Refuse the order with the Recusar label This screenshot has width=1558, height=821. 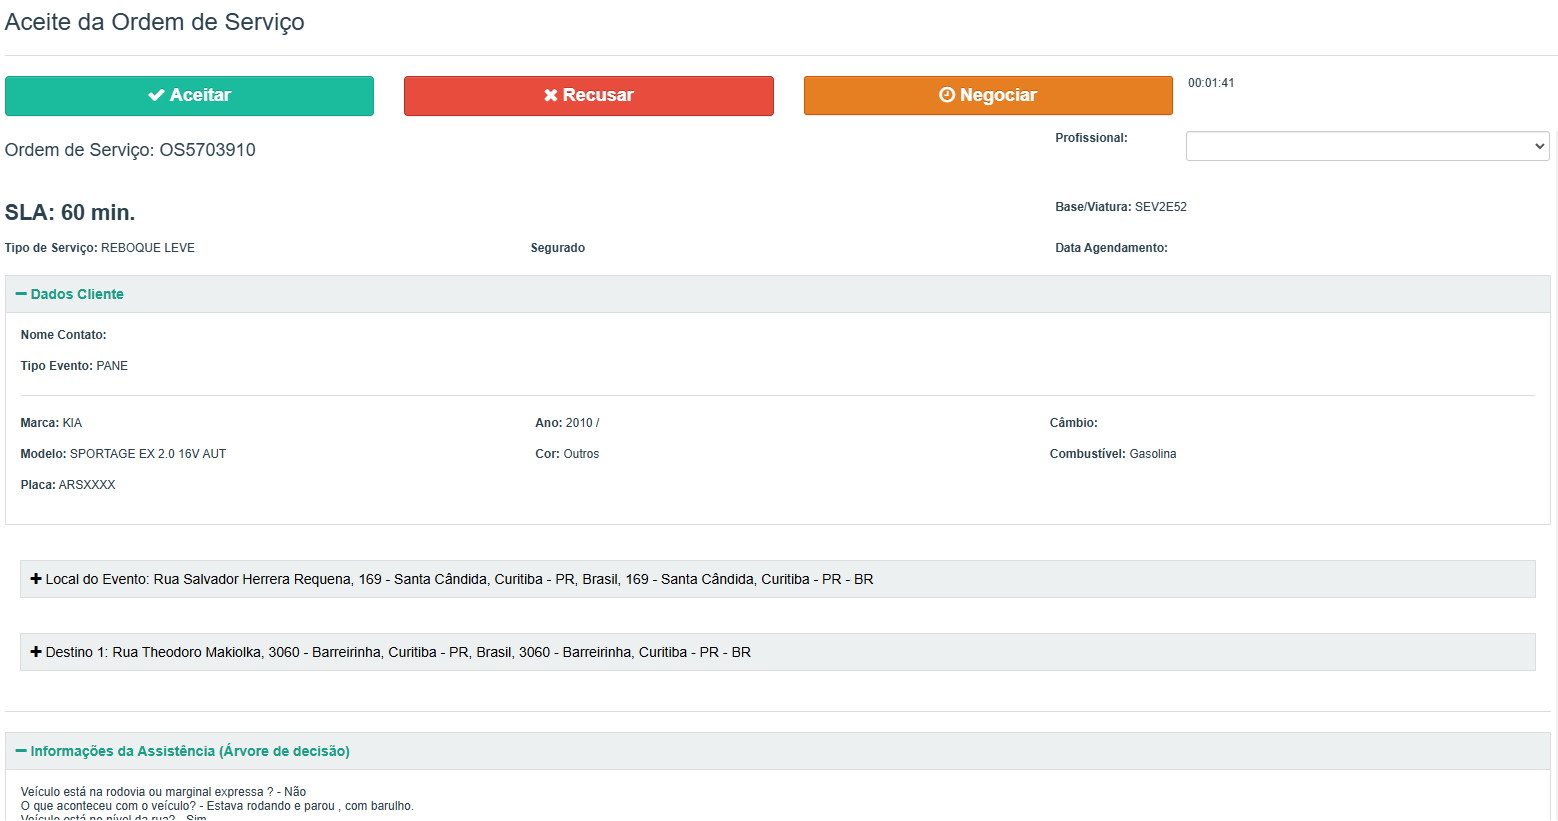pos(598,95)
